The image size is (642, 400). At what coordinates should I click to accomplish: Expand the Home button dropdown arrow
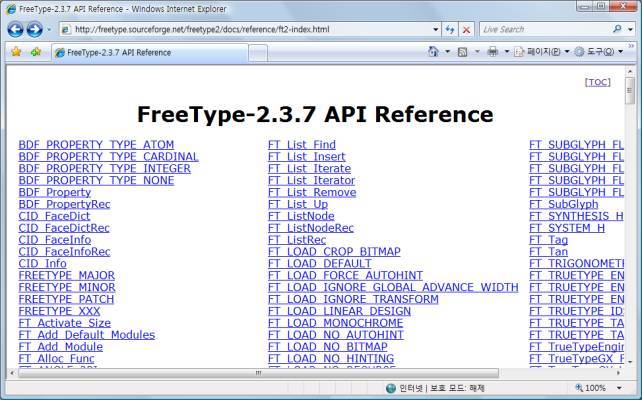pyautogui.click(x=447, y=52)
